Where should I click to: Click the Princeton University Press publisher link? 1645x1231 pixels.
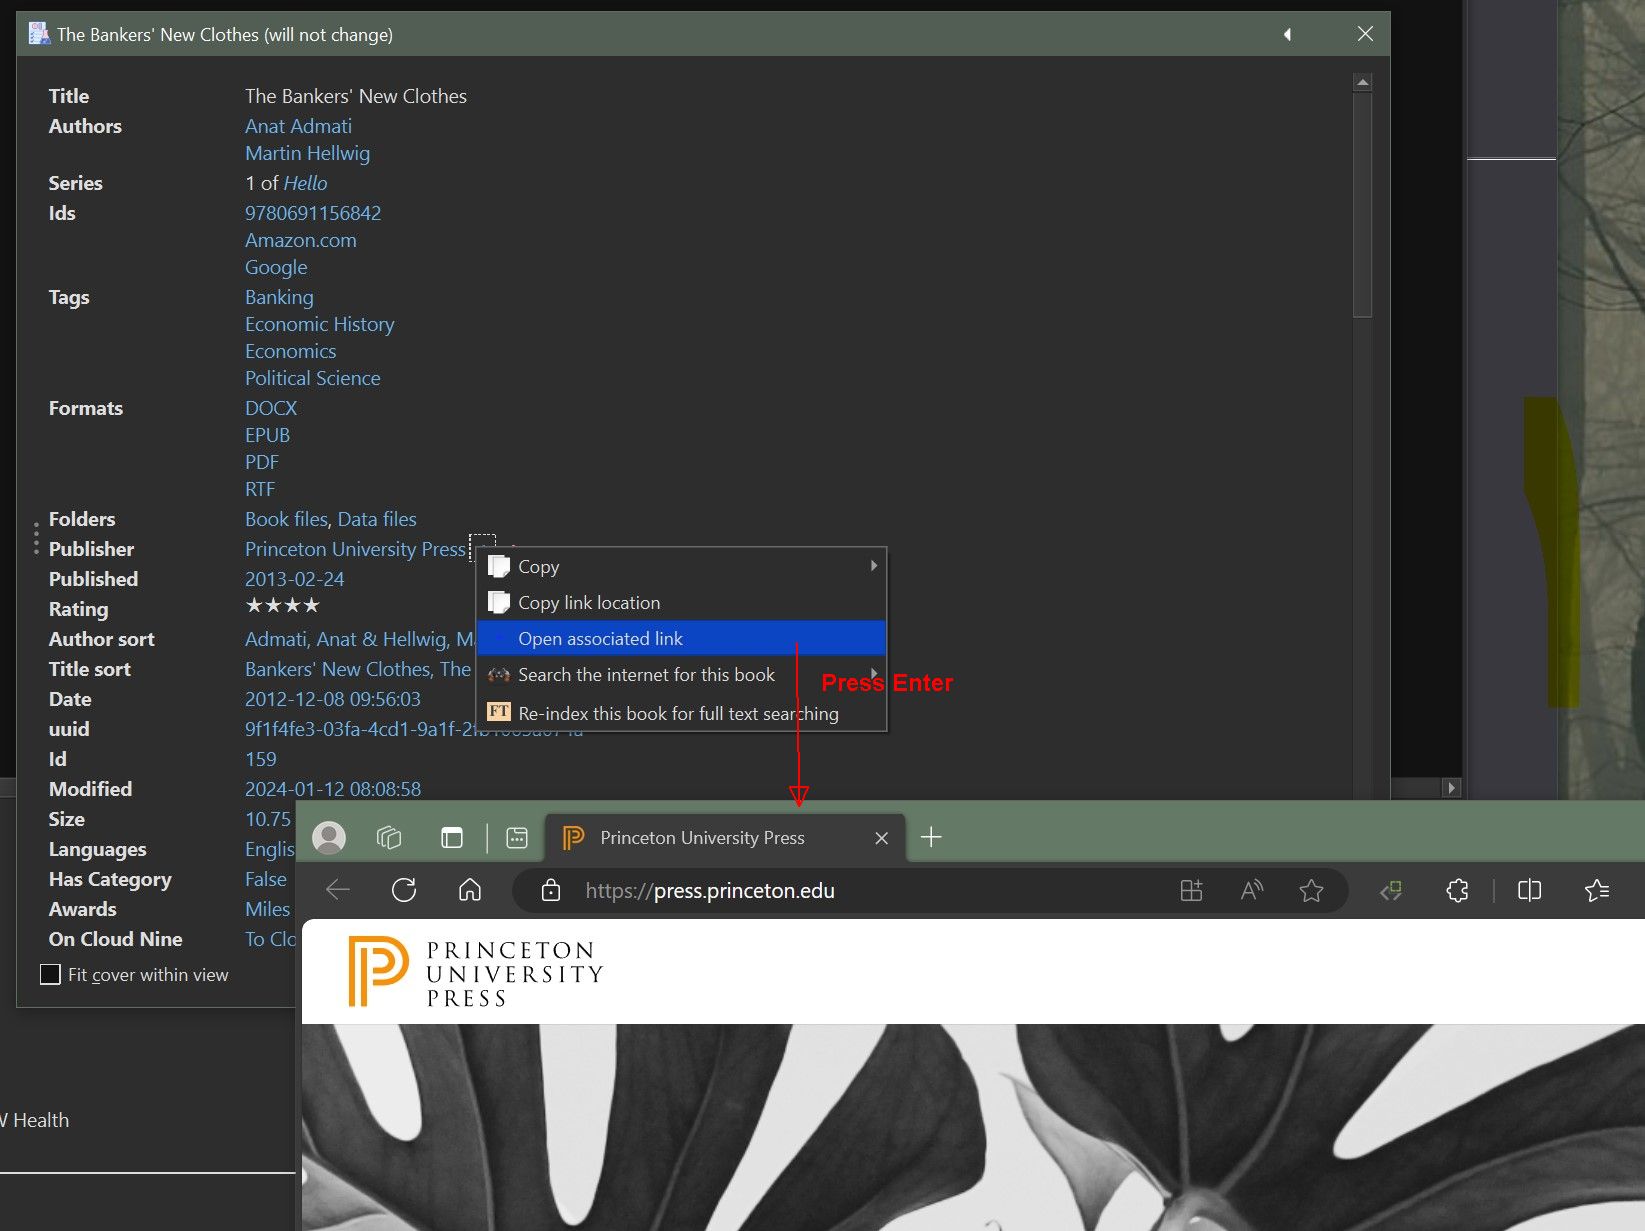[x=355, y=549]
